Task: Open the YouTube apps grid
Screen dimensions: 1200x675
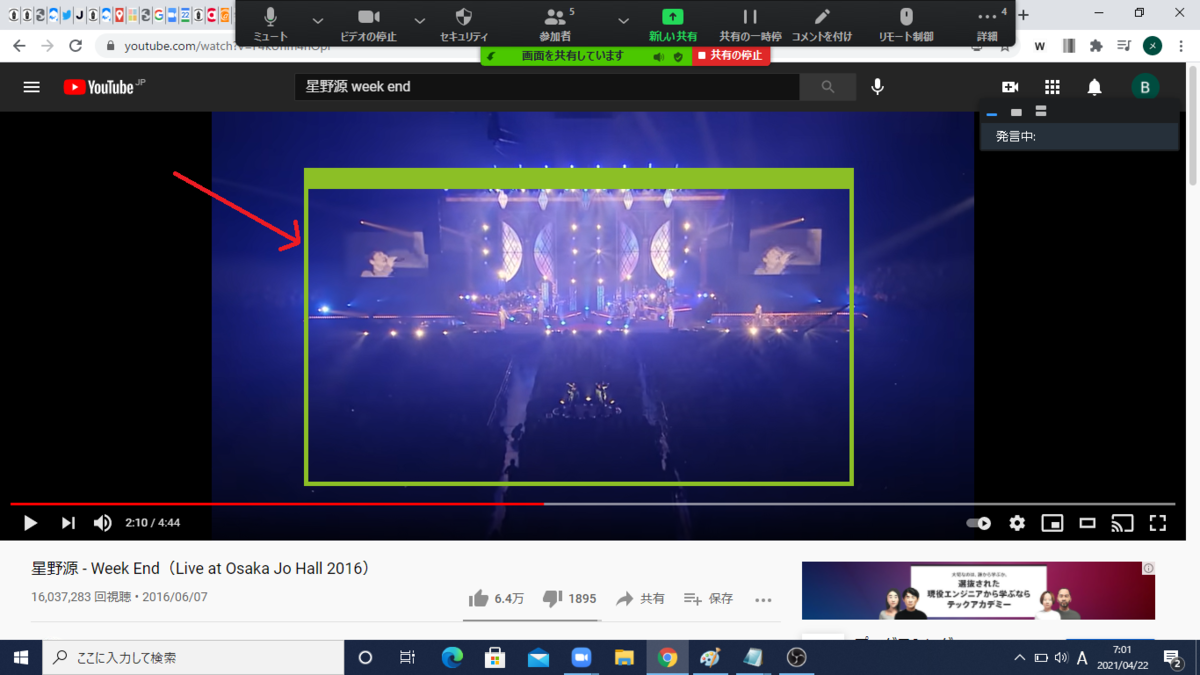Action: coord(1052,87)
